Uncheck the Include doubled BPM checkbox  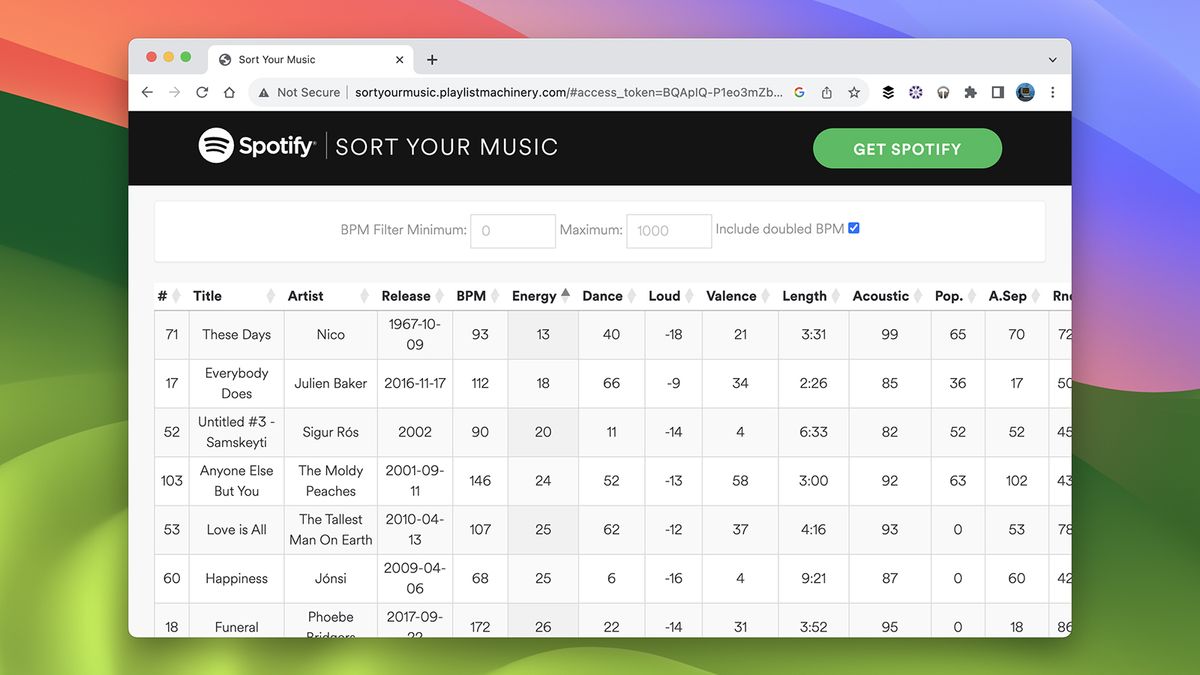tap(853, 228)
